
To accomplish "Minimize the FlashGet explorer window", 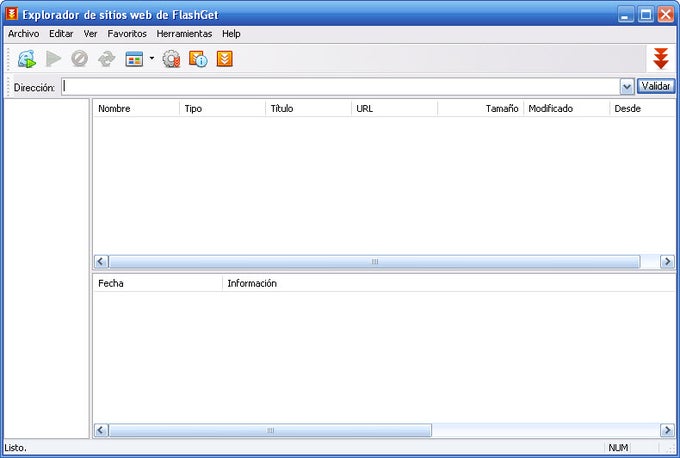I will [625, 14].
